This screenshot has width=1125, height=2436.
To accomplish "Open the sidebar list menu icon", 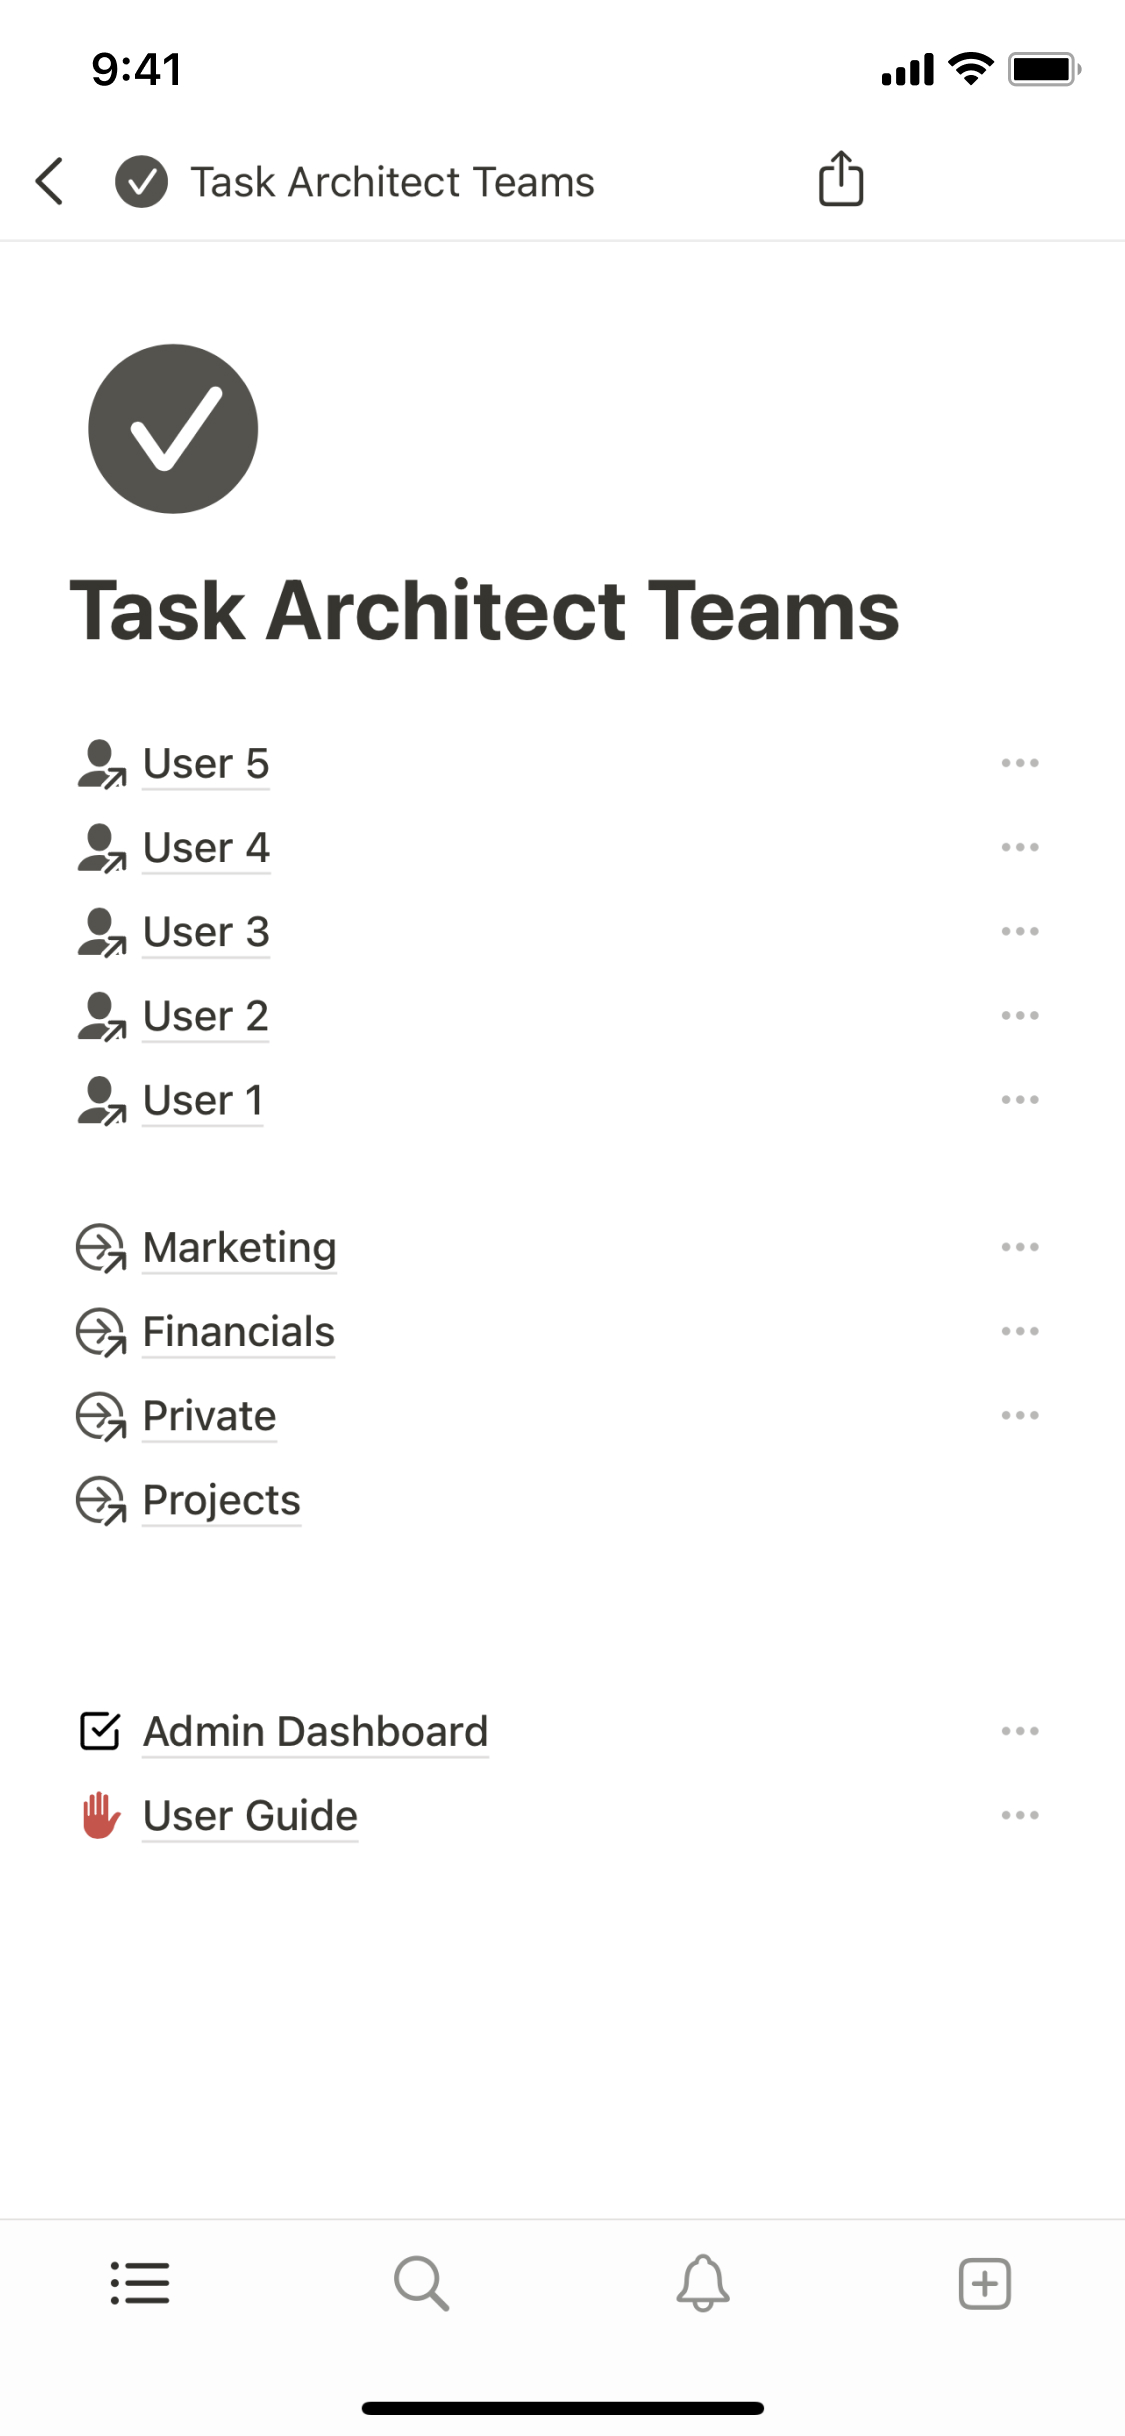I will click(x=140, y=2283).
